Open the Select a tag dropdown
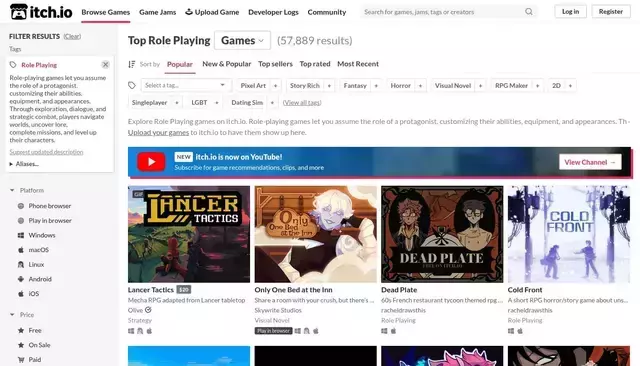Image resolution: width=640 pixels, height=366 pixels. (187, 85)
